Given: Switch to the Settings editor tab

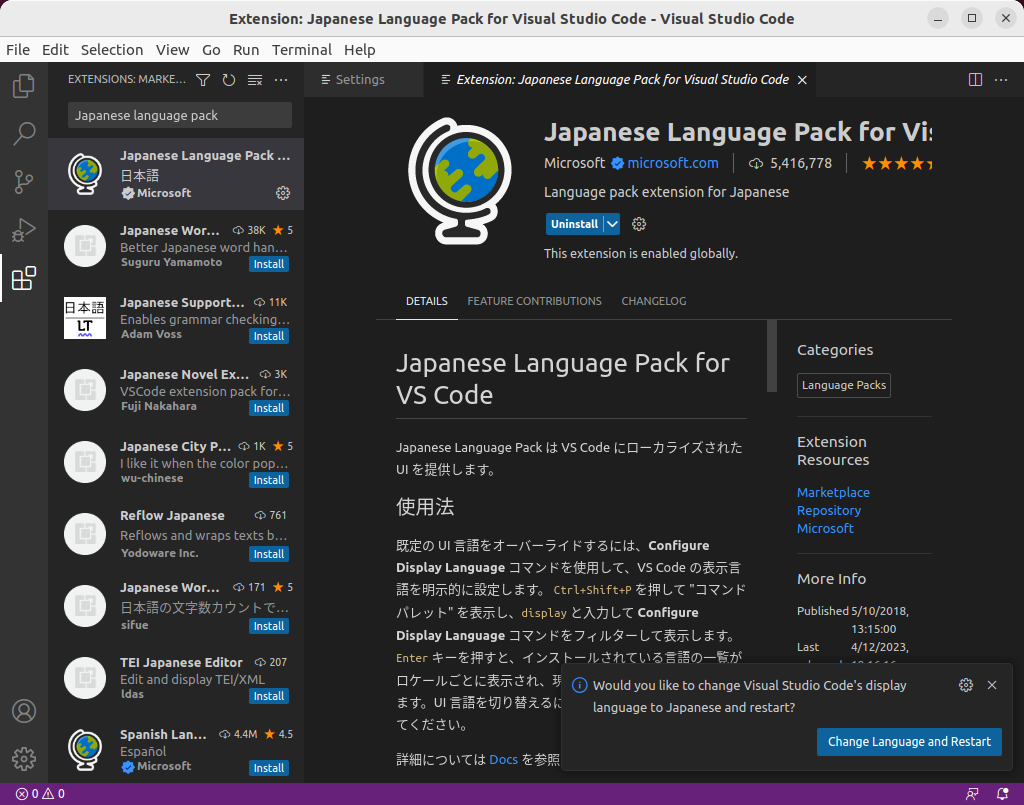Looking at the screenshot, I should pyautogui.click(x=364, y=80).
